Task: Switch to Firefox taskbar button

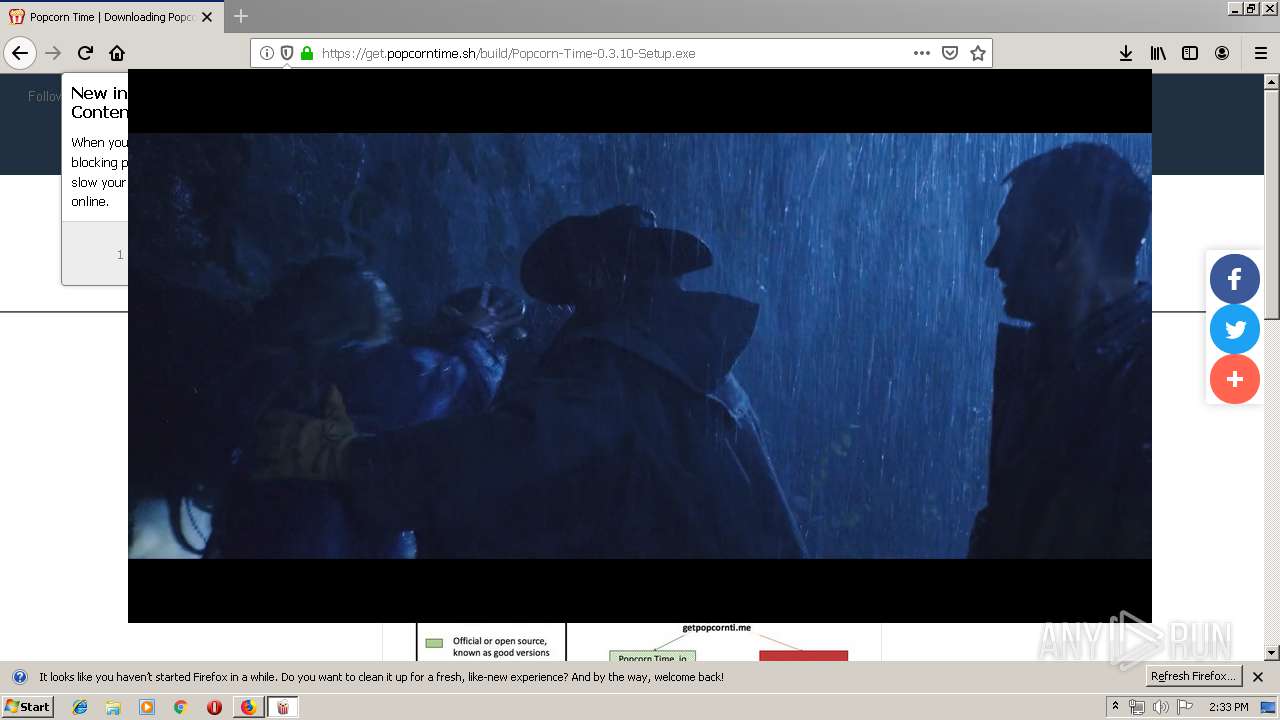Action: pyautogui.click(x=248, y=707)
